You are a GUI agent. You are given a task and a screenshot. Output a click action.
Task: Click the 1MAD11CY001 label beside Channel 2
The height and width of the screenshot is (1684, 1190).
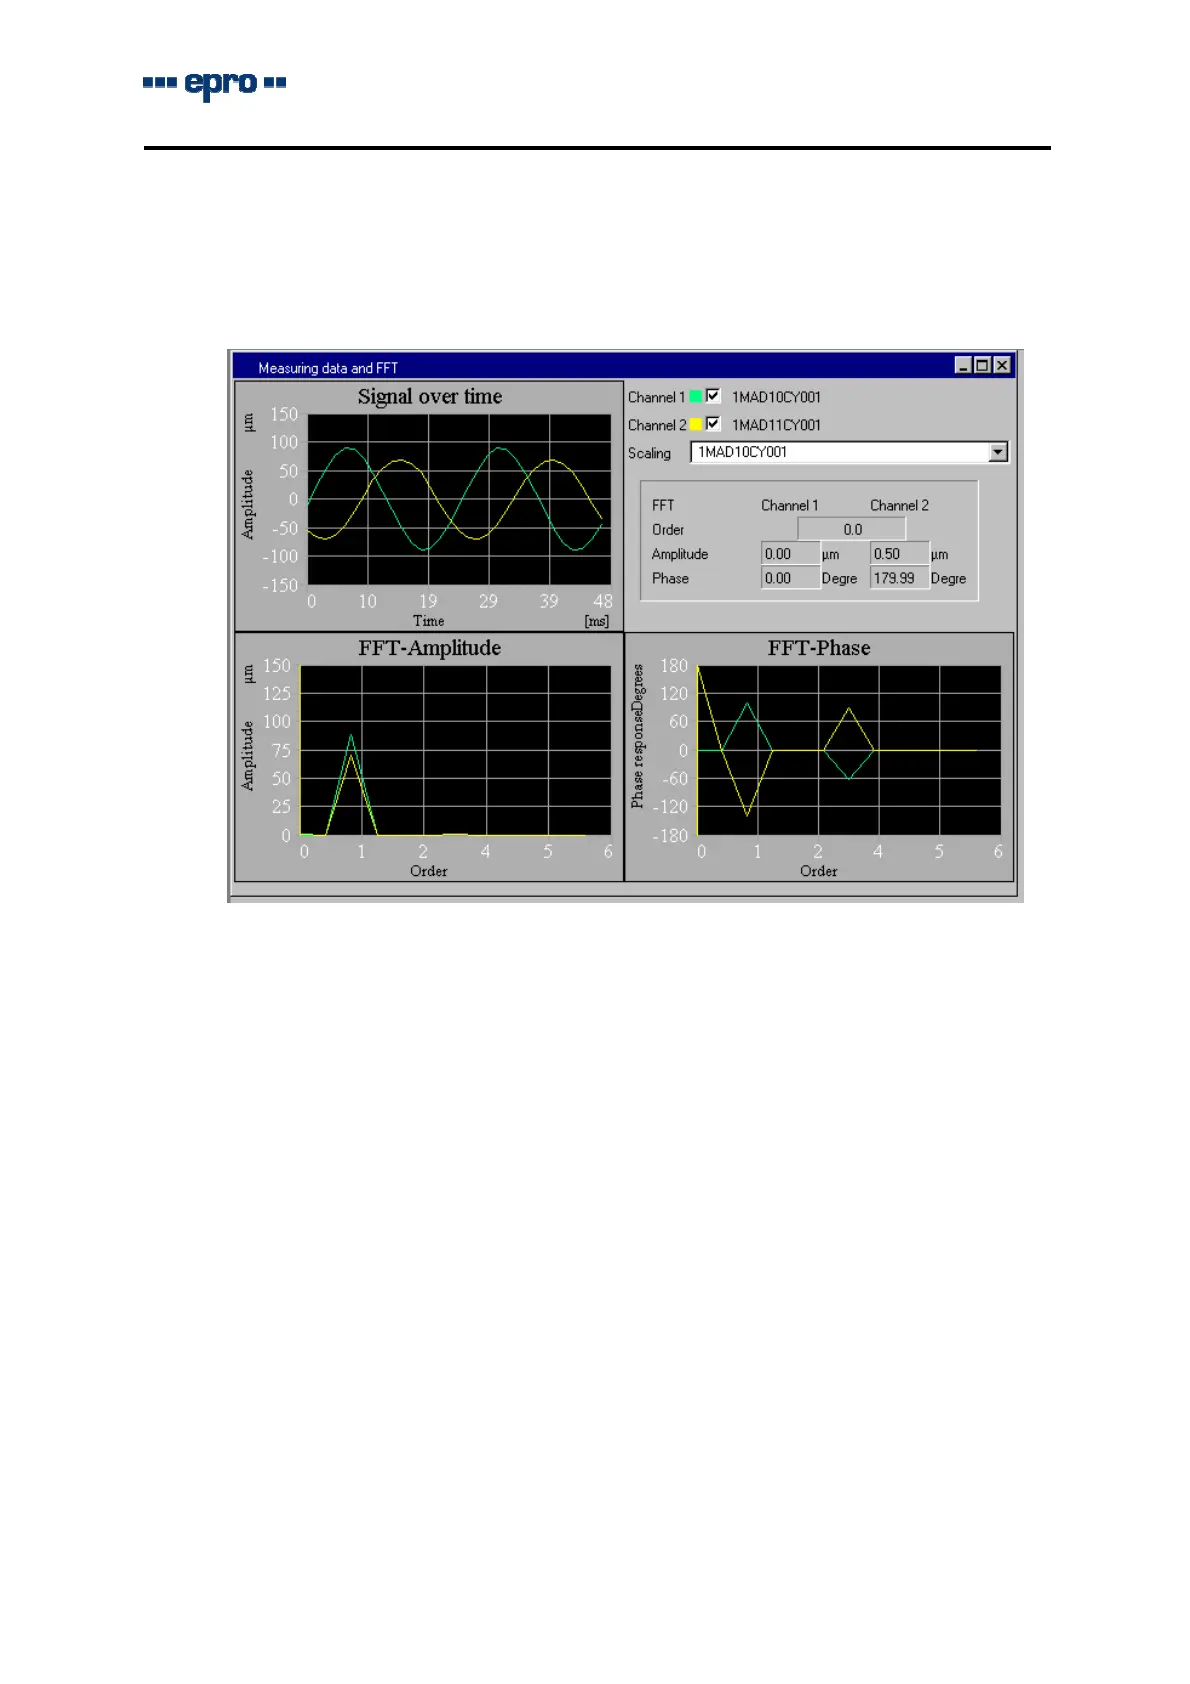coord(776,425)
